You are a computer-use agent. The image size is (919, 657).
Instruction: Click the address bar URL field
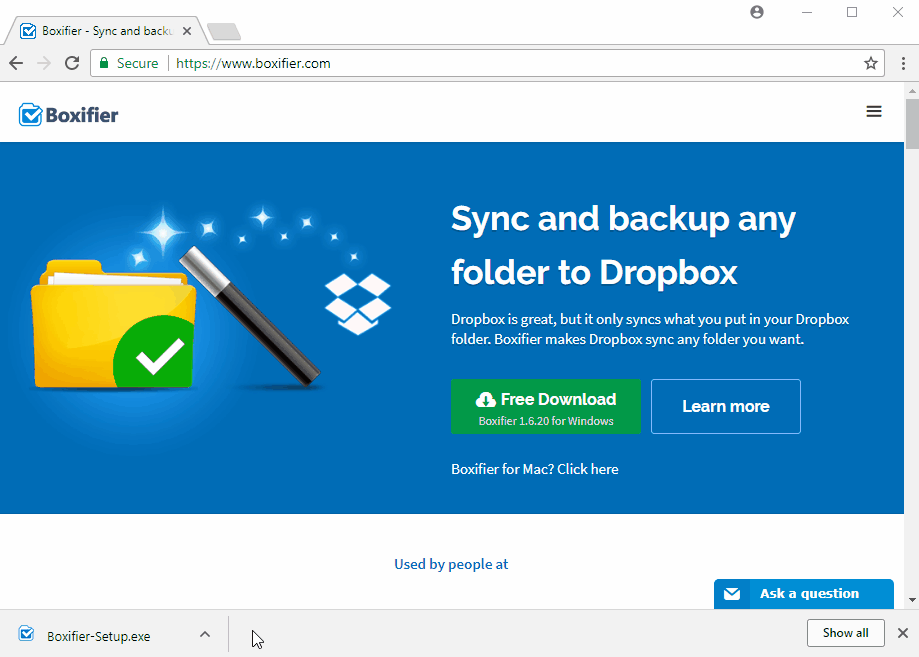tap(487, 63)
